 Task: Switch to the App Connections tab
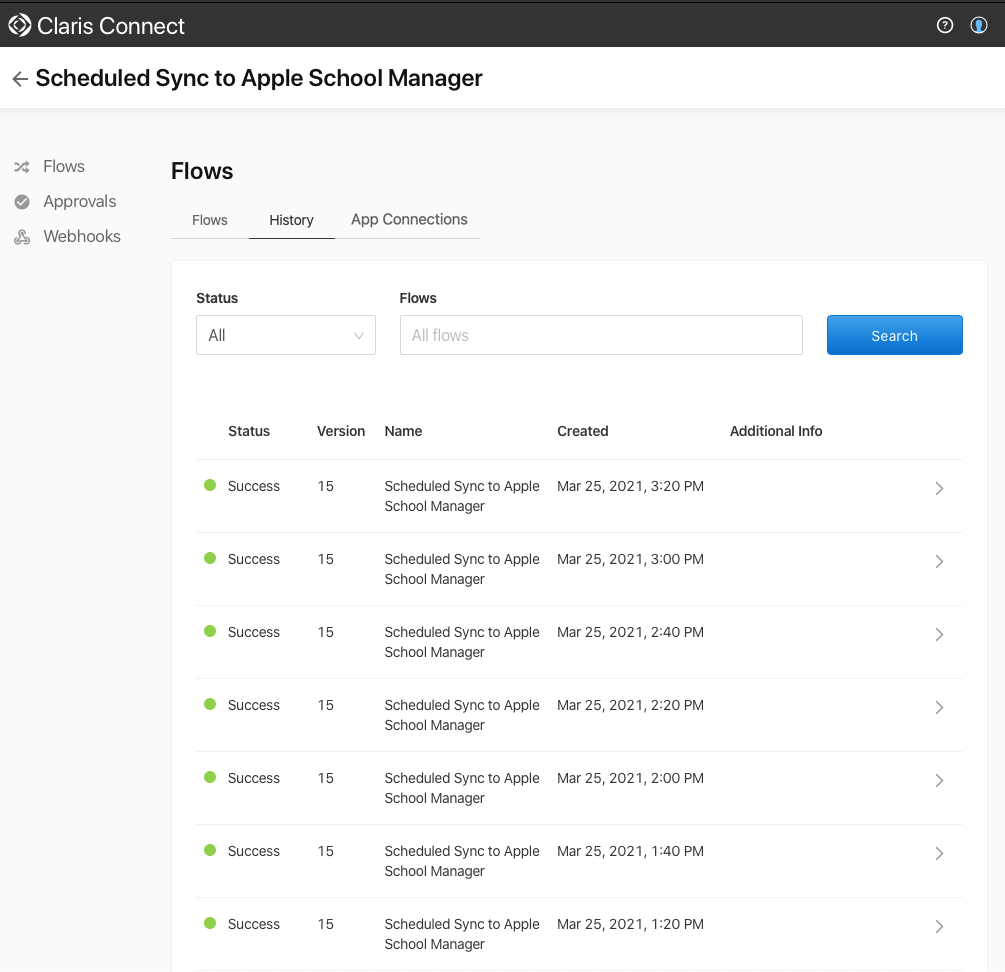click(x=408, y=219)
